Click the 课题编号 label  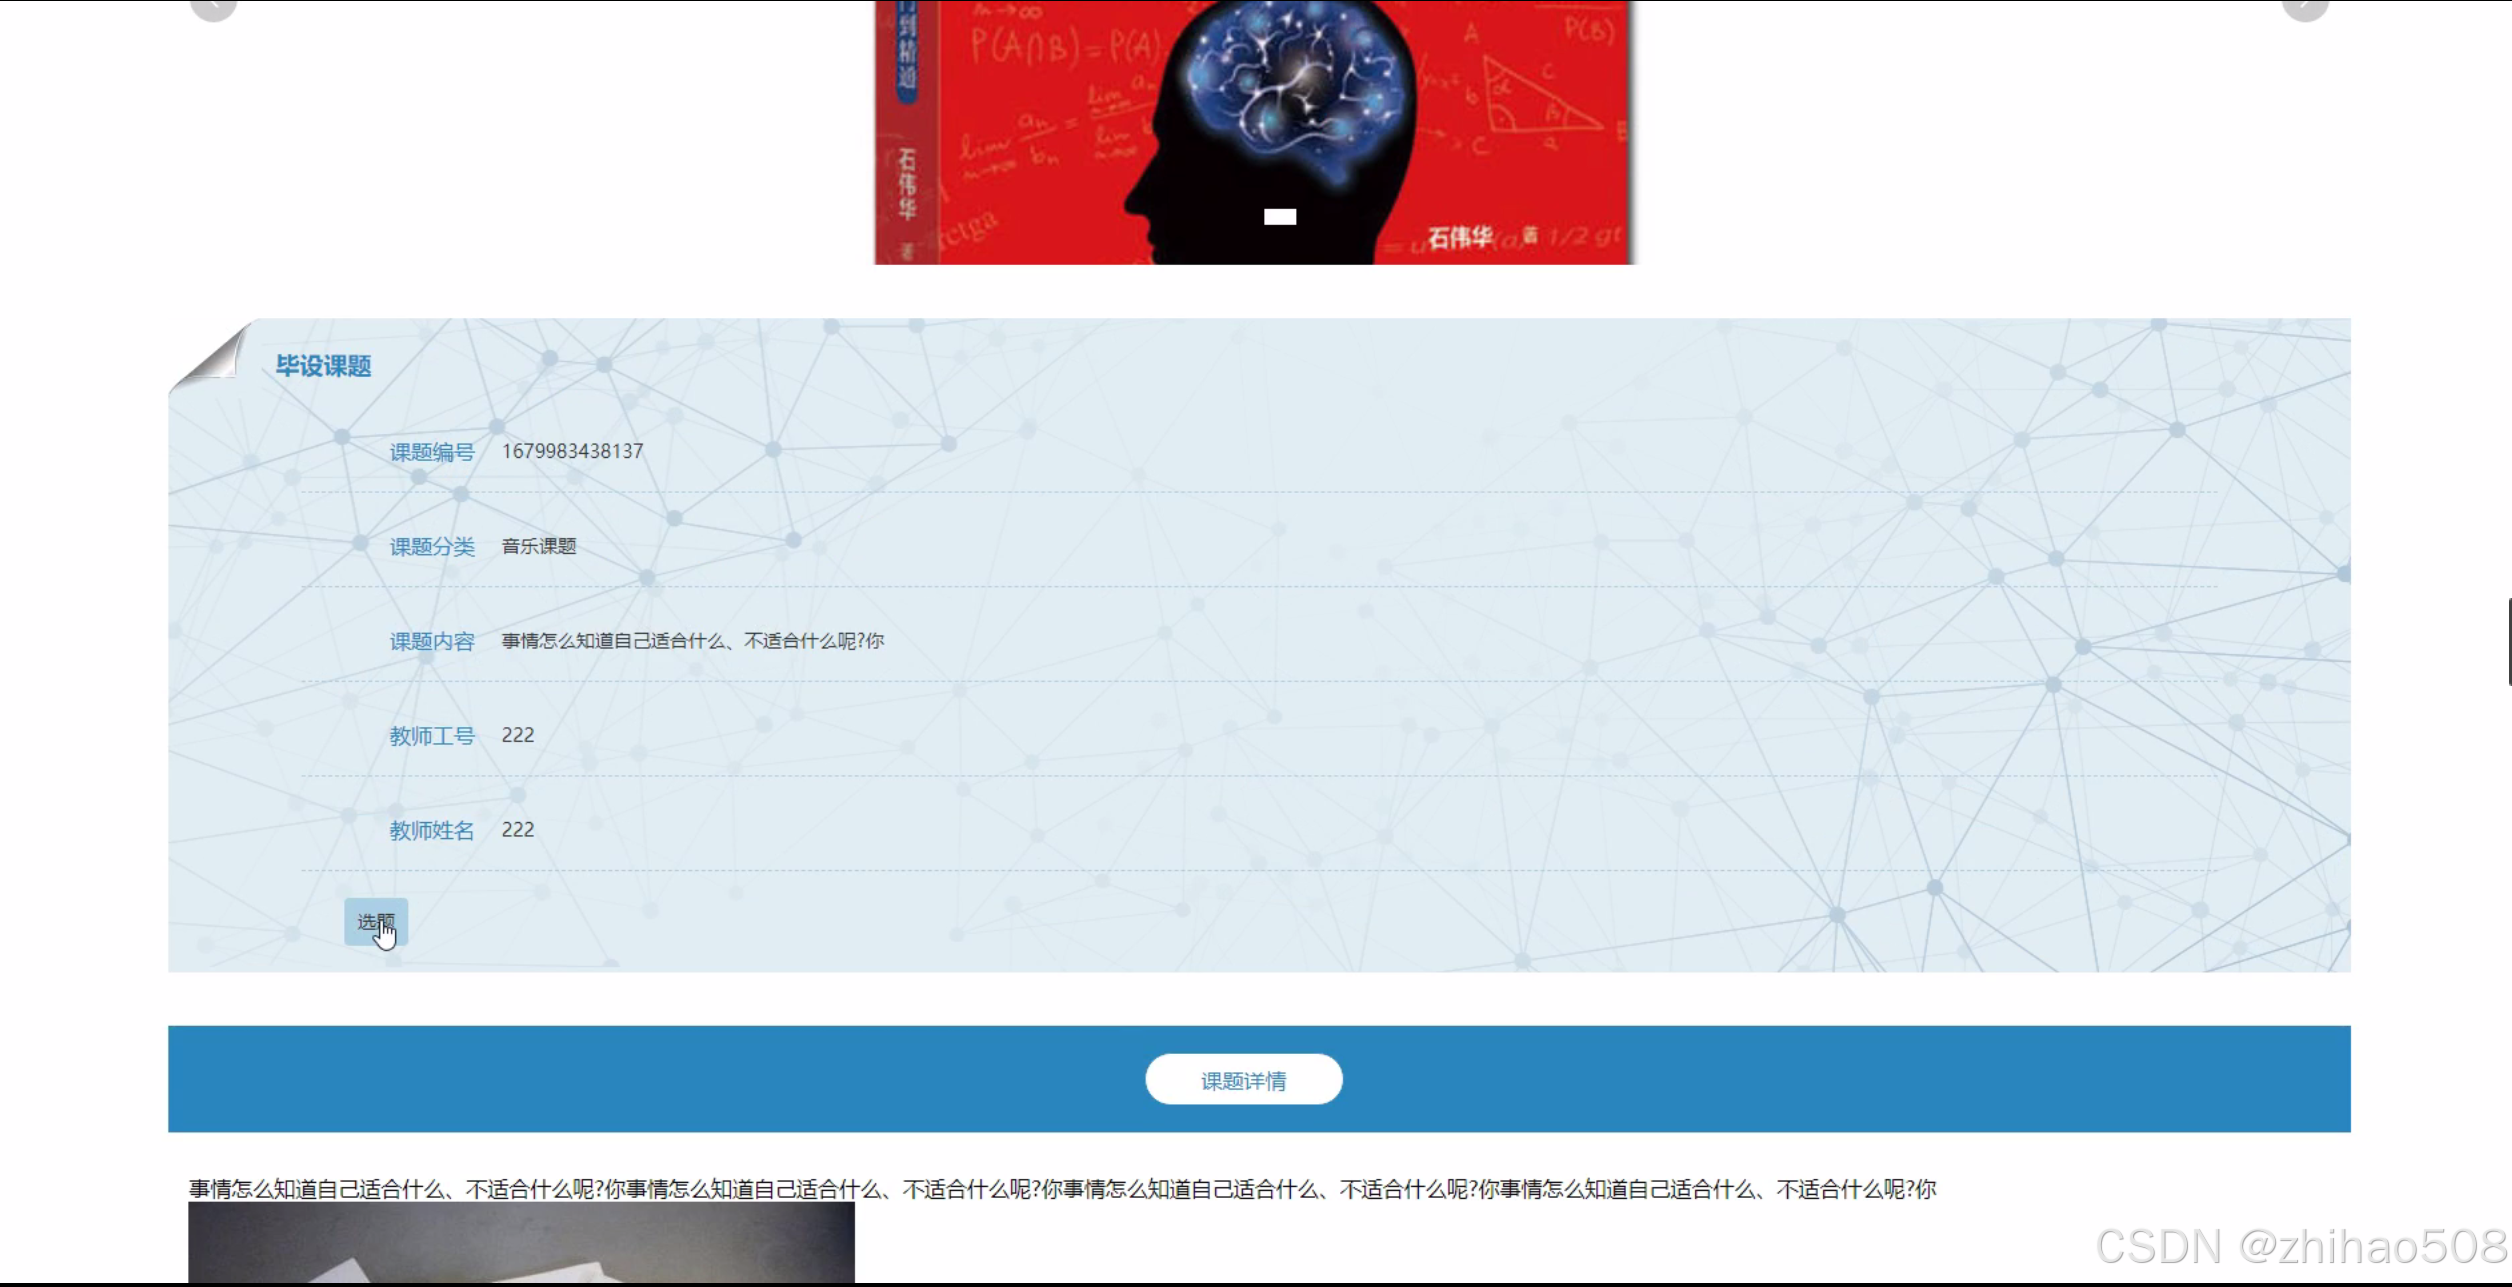point(431,452)
